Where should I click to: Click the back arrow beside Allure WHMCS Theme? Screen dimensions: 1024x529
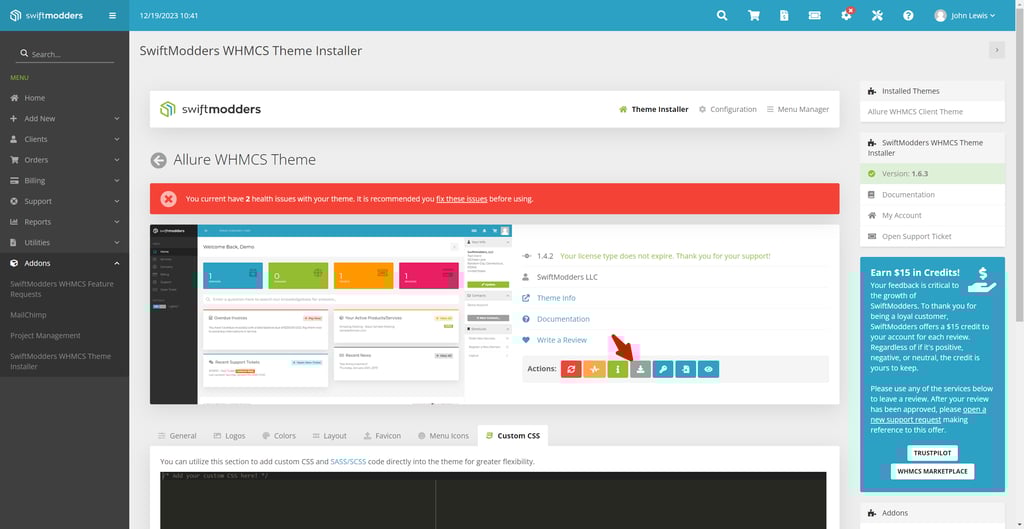pyautogui.click(x=158, y=160)
